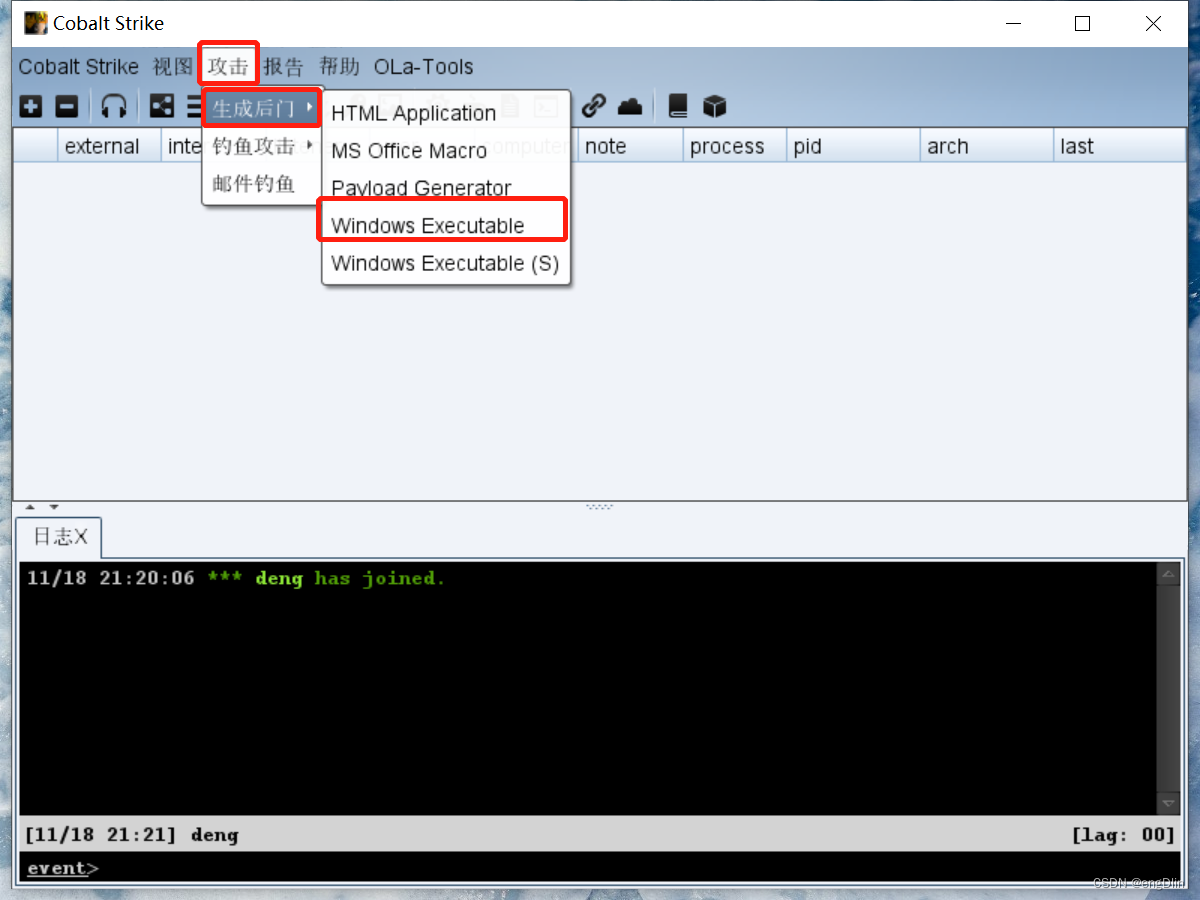Collapse the bottom pane with the down split arrow

(53, 507)
